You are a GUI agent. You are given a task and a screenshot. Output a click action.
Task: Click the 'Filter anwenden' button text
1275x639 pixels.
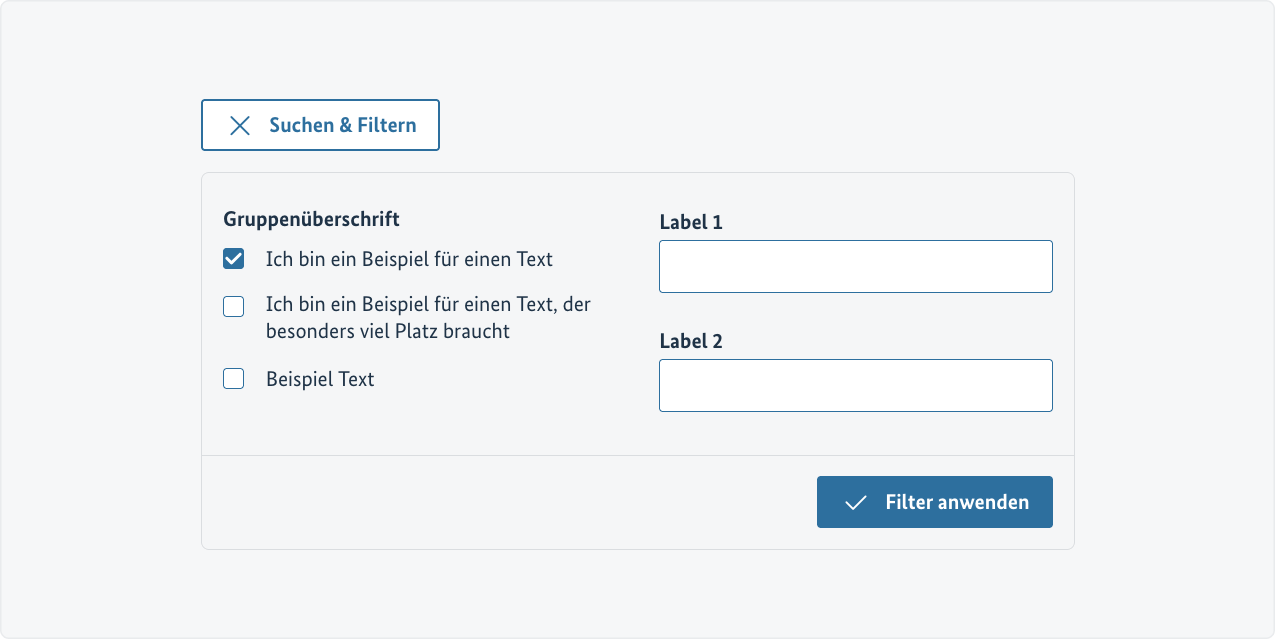point(957,502)
